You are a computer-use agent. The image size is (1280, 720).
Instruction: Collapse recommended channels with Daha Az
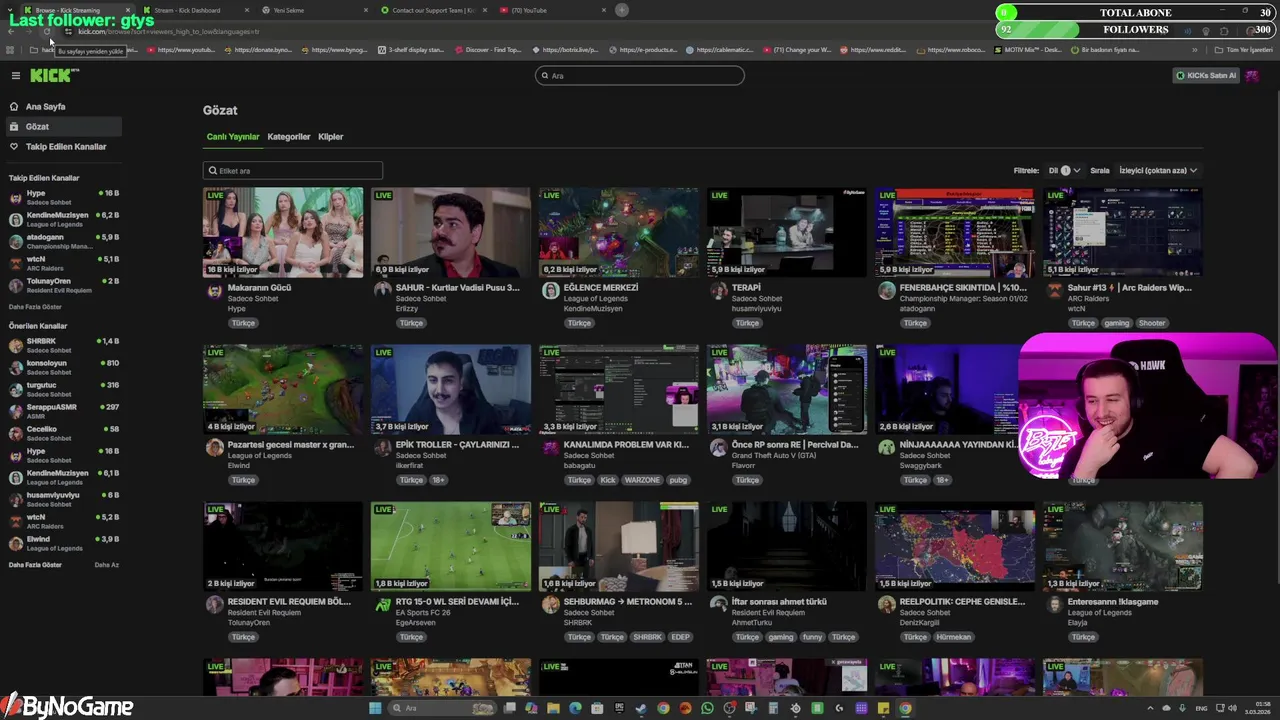click(106, 565)
